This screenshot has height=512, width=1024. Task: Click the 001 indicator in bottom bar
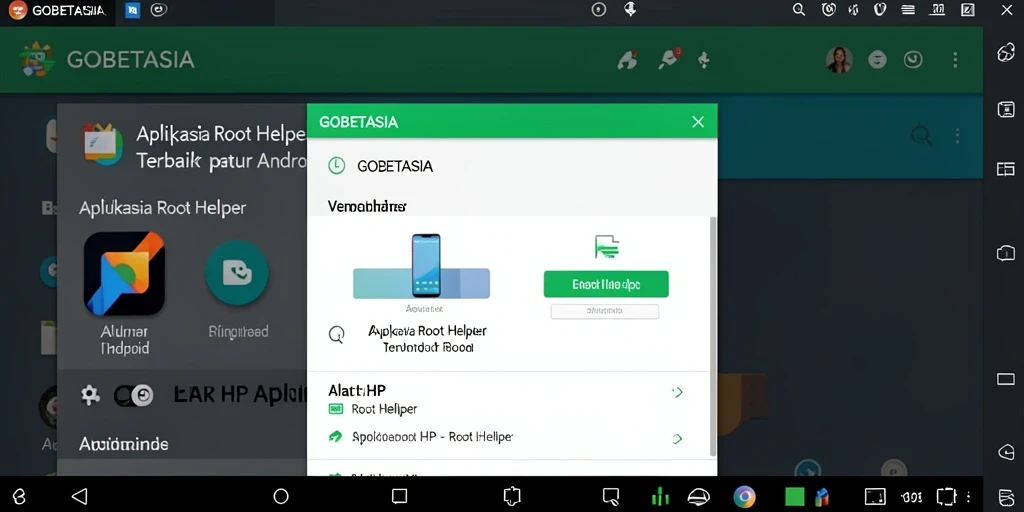(x=912, y=497)
